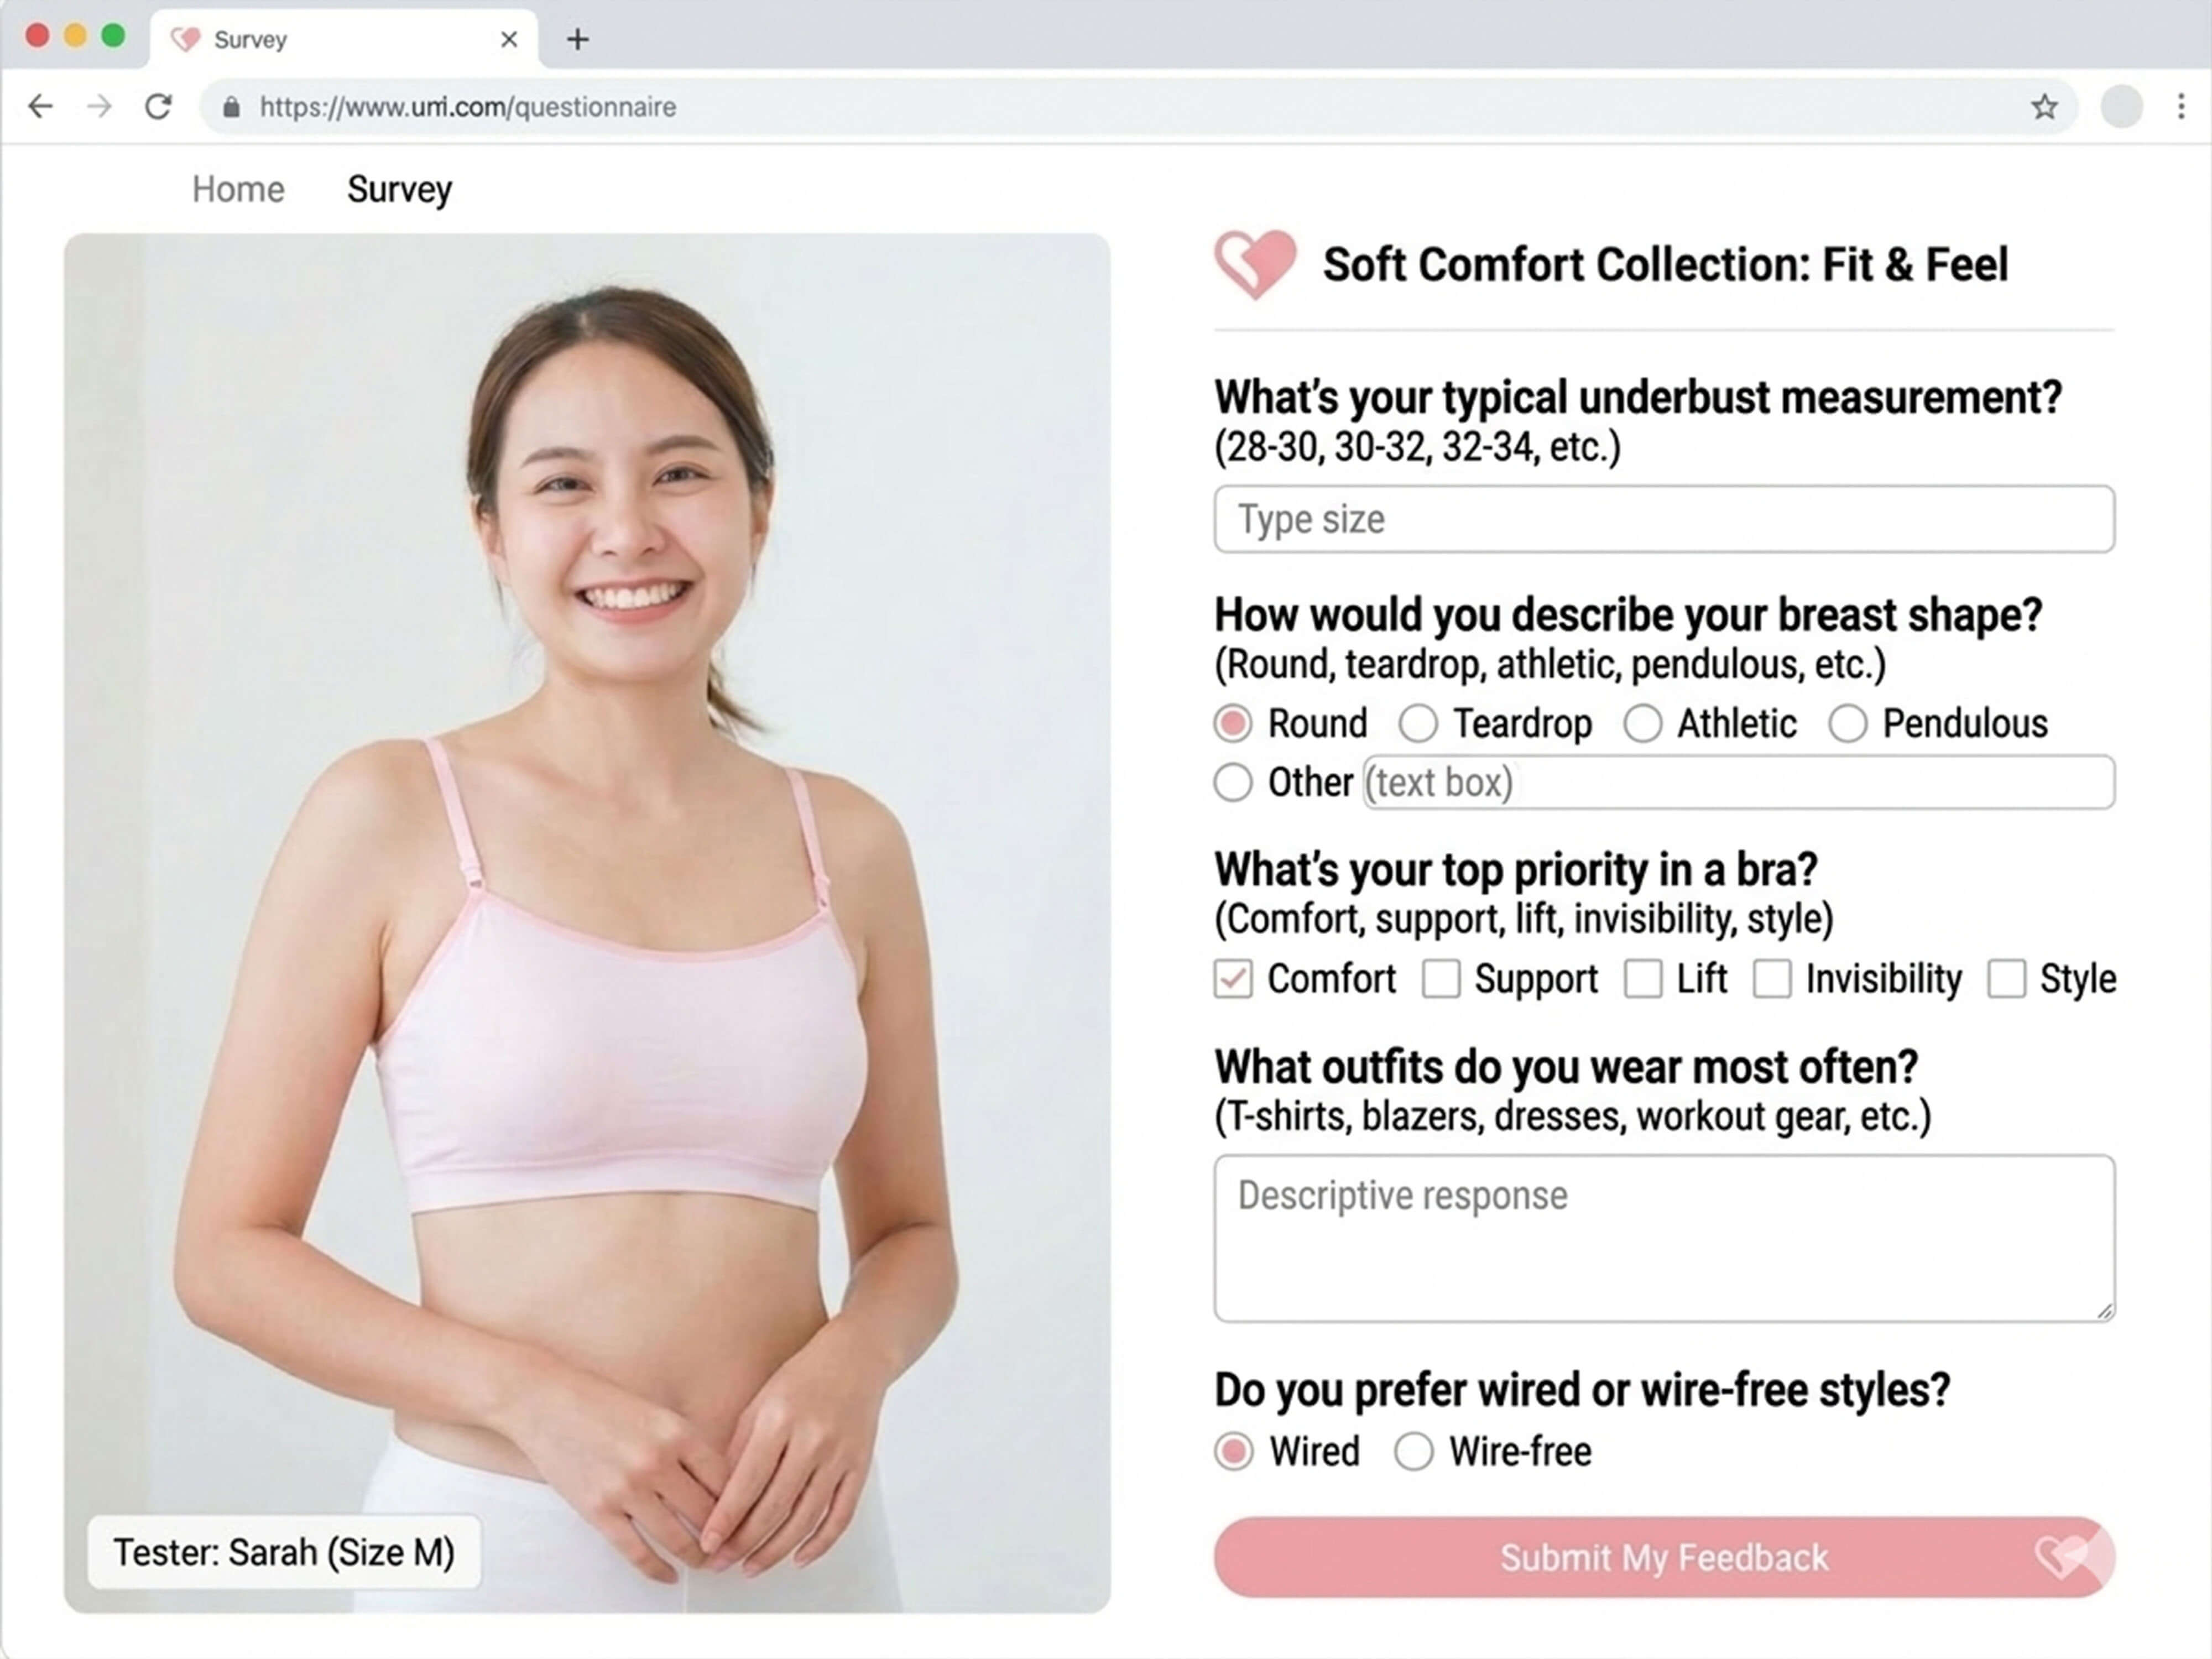2212x1659 pixels.
Task: Go to the Home navigation link
Action: pyautogui.click(x=238, y=189)
